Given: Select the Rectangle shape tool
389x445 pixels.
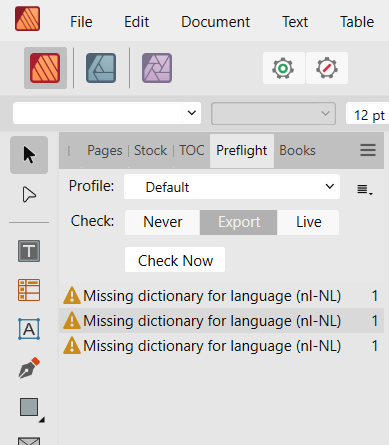Looking at the screenshot, I should click(x=29, y=407).
